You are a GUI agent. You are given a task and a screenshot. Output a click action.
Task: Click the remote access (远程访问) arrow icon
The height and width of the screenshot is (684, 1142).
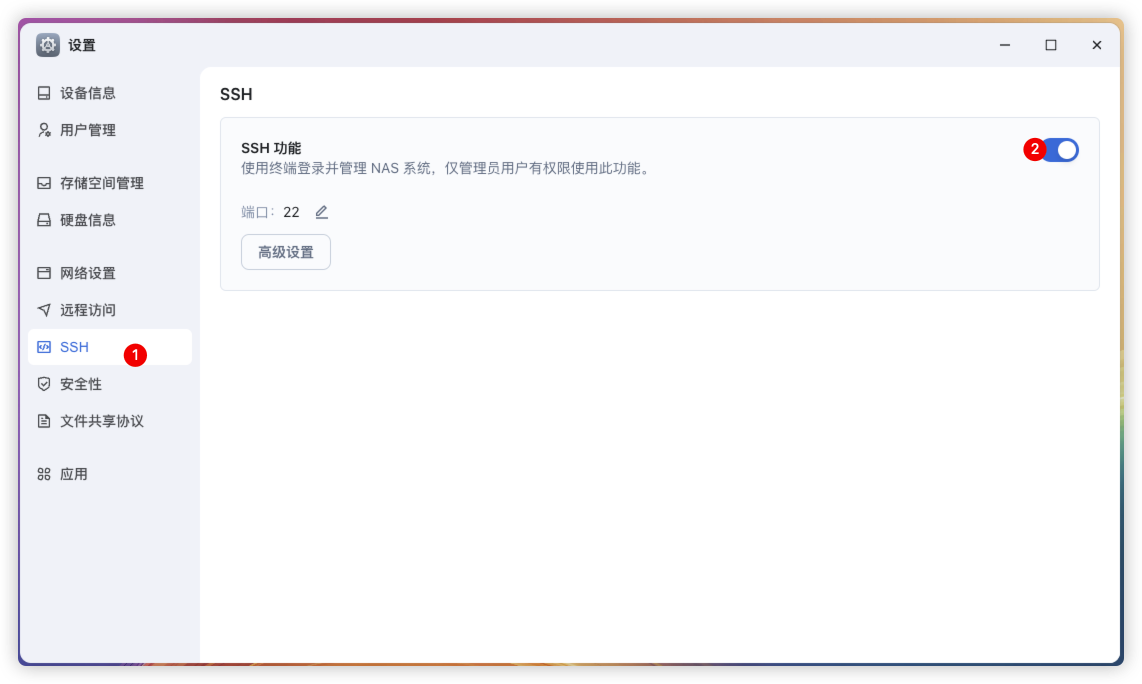tap(44, 310)
